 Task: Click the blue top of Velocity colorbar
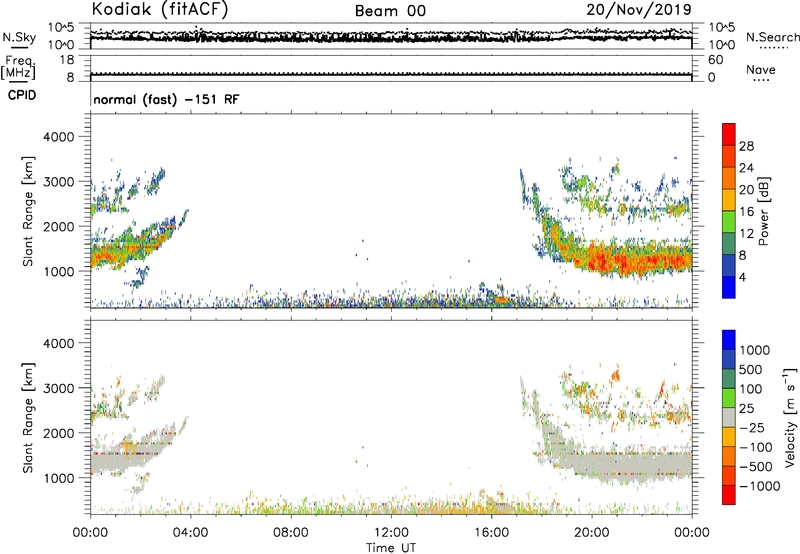point(729,340)
